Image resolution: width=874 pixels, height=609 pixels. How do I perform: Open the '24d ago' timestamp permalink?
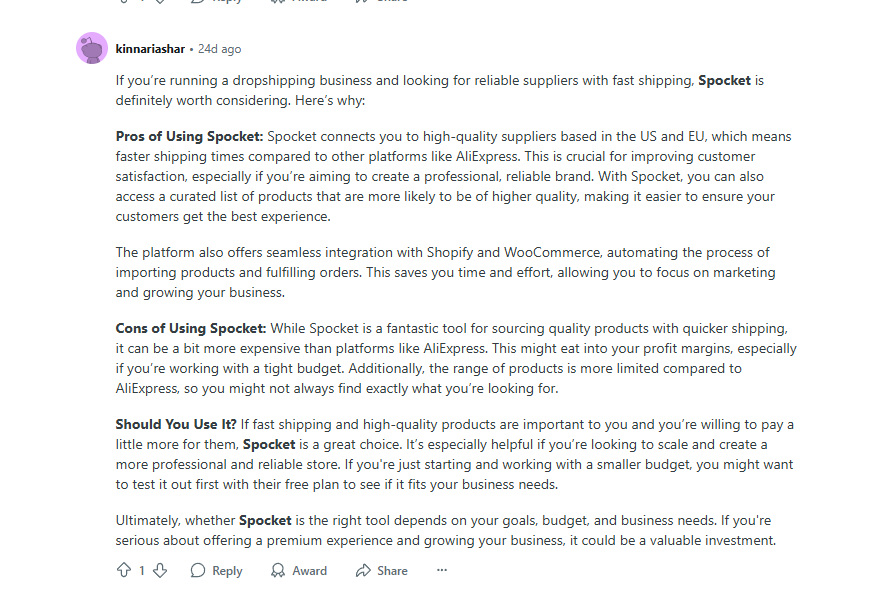click(220, 49)
